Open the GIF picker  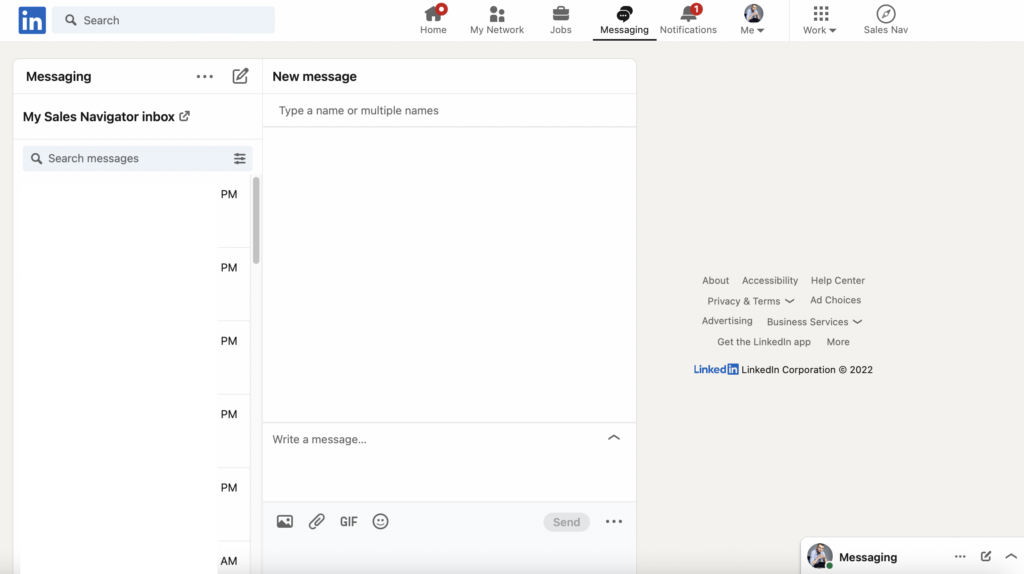(x=348, y=521)
